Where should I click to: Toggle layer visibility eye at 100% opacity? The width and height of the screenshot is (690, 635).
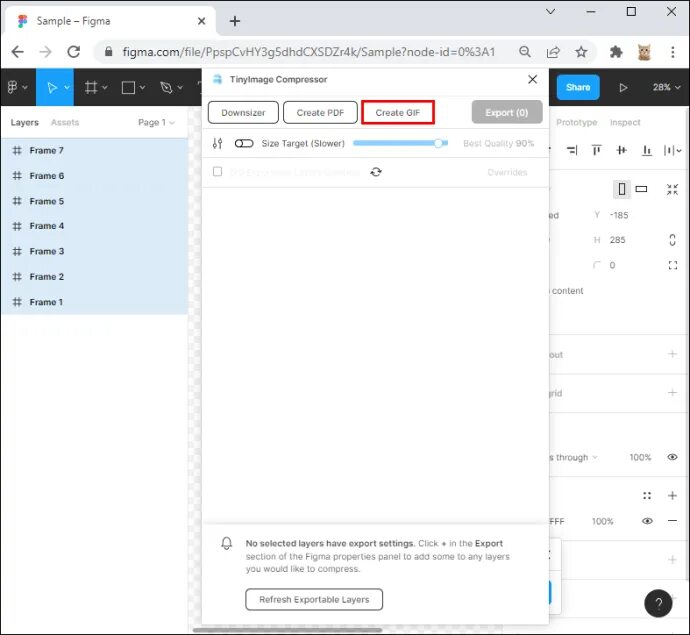pyautogui.click(x=672, y=457)
